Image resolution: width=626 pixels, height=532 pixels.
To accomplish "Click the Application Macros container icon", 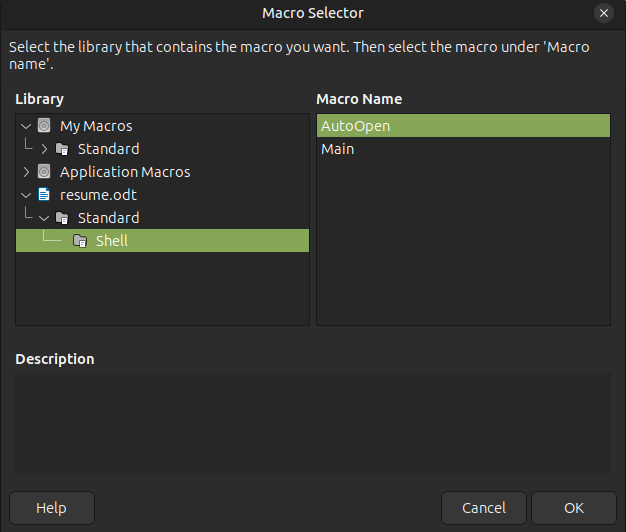I will (44, 172).
